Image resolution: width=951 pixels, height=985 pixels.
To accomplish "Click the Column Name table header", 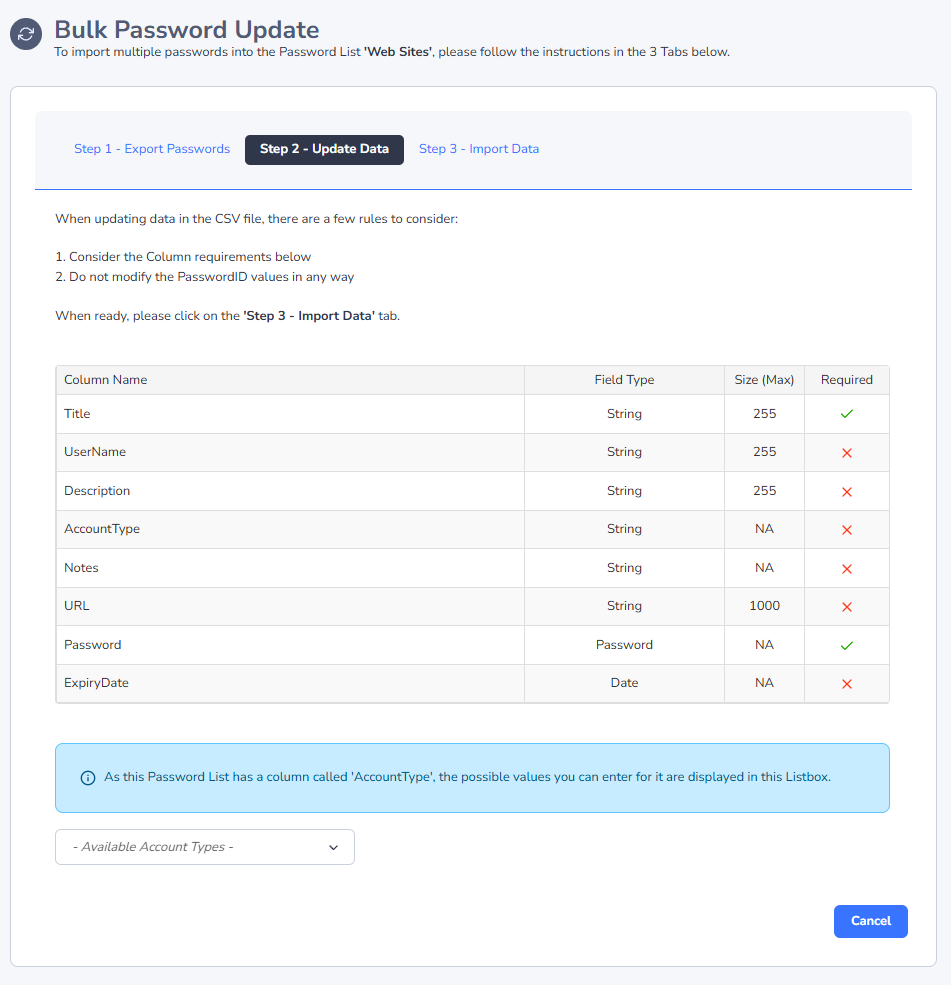I will pos(106,380).
